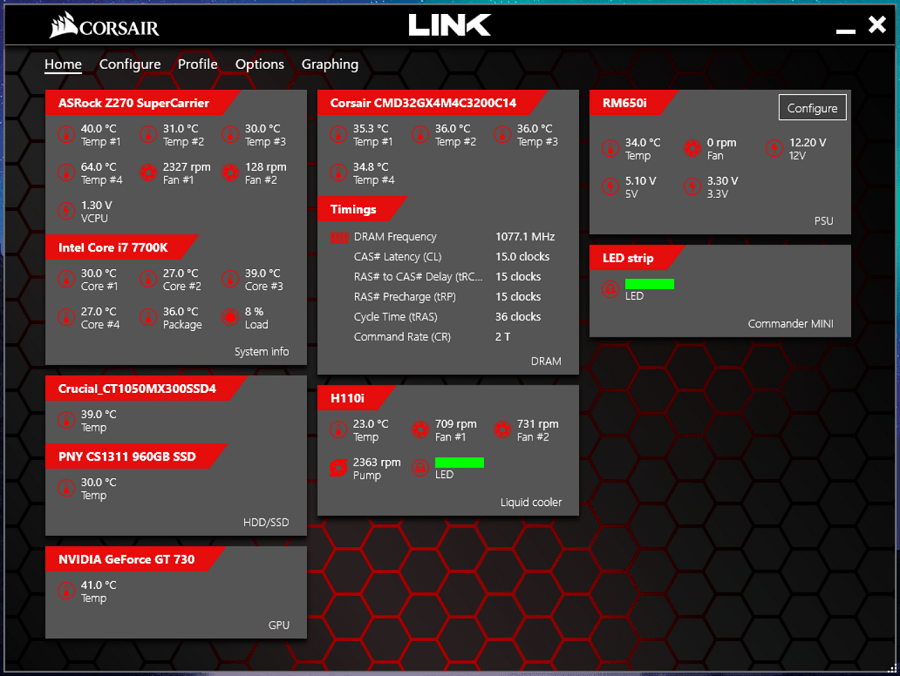Click the Corsair logo

click(104, 25)
